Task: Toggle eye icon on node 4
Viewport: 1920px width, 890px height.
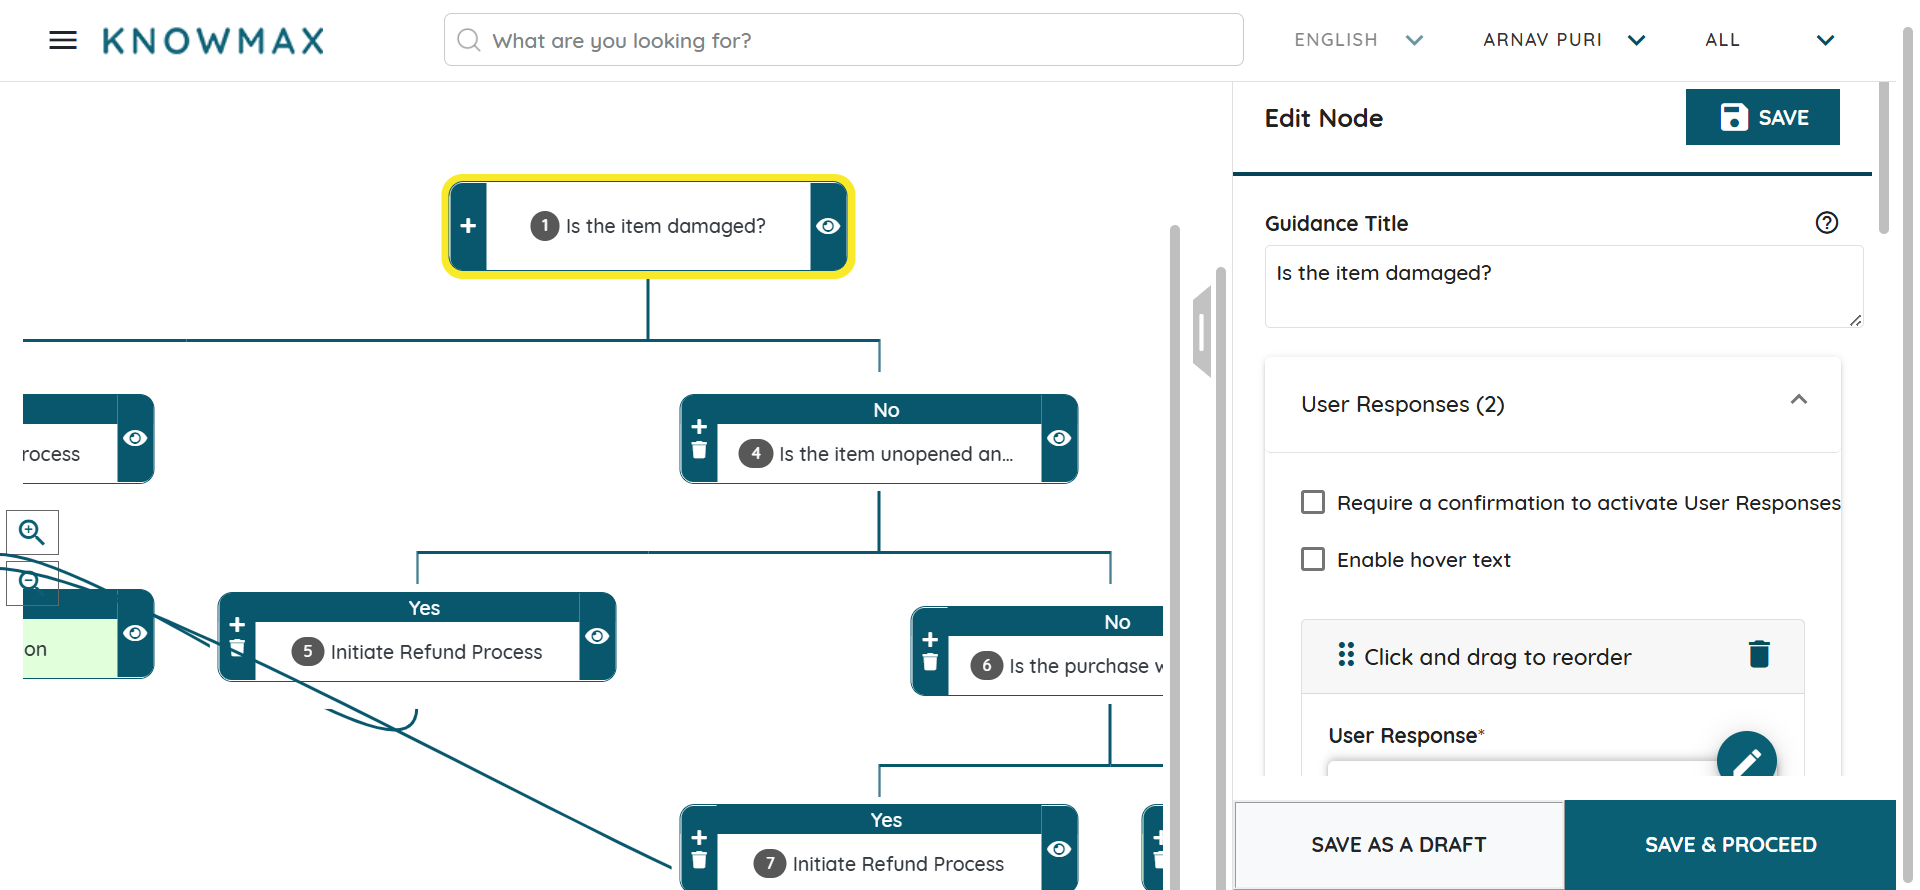Action: 1059,438
